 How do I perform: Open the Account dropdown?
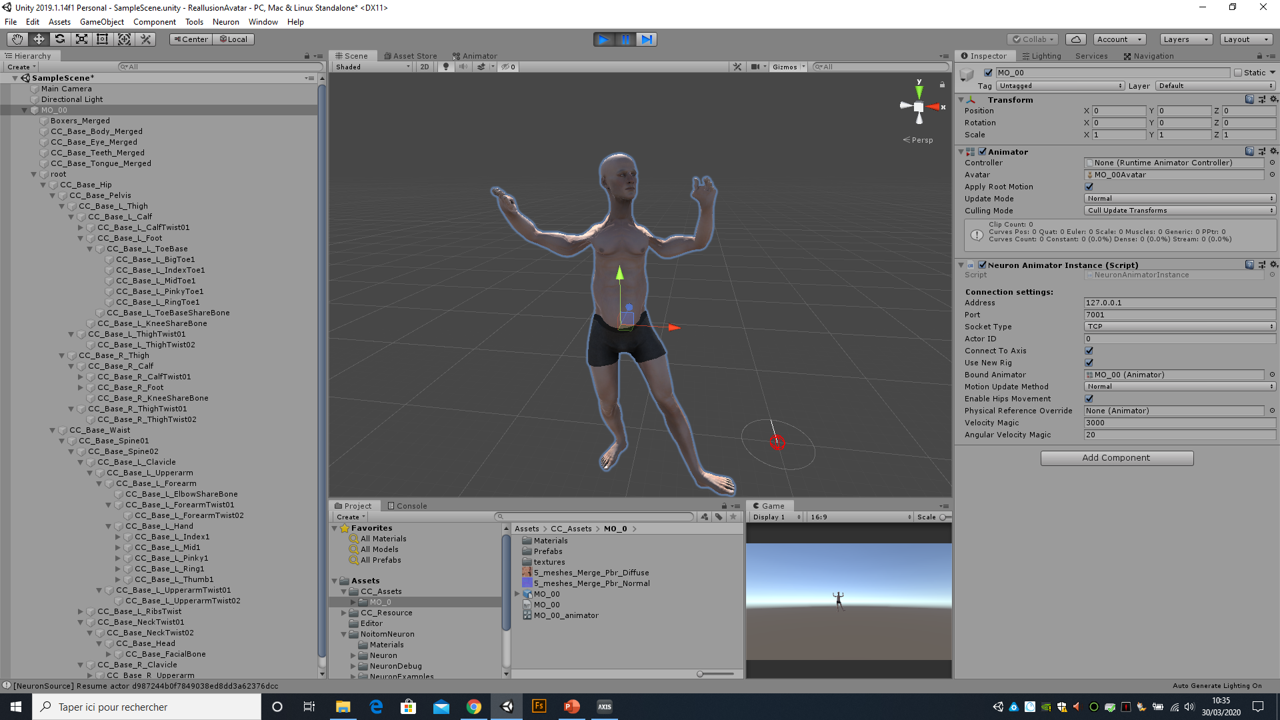1118,39
